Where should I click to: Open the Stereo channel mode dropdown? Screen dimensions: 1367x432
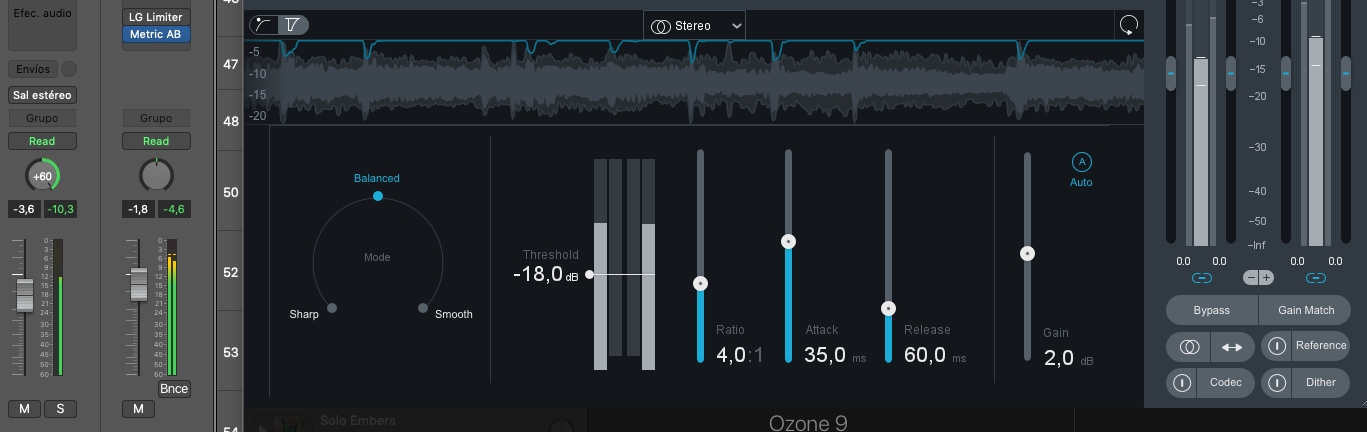coord(695,26)
